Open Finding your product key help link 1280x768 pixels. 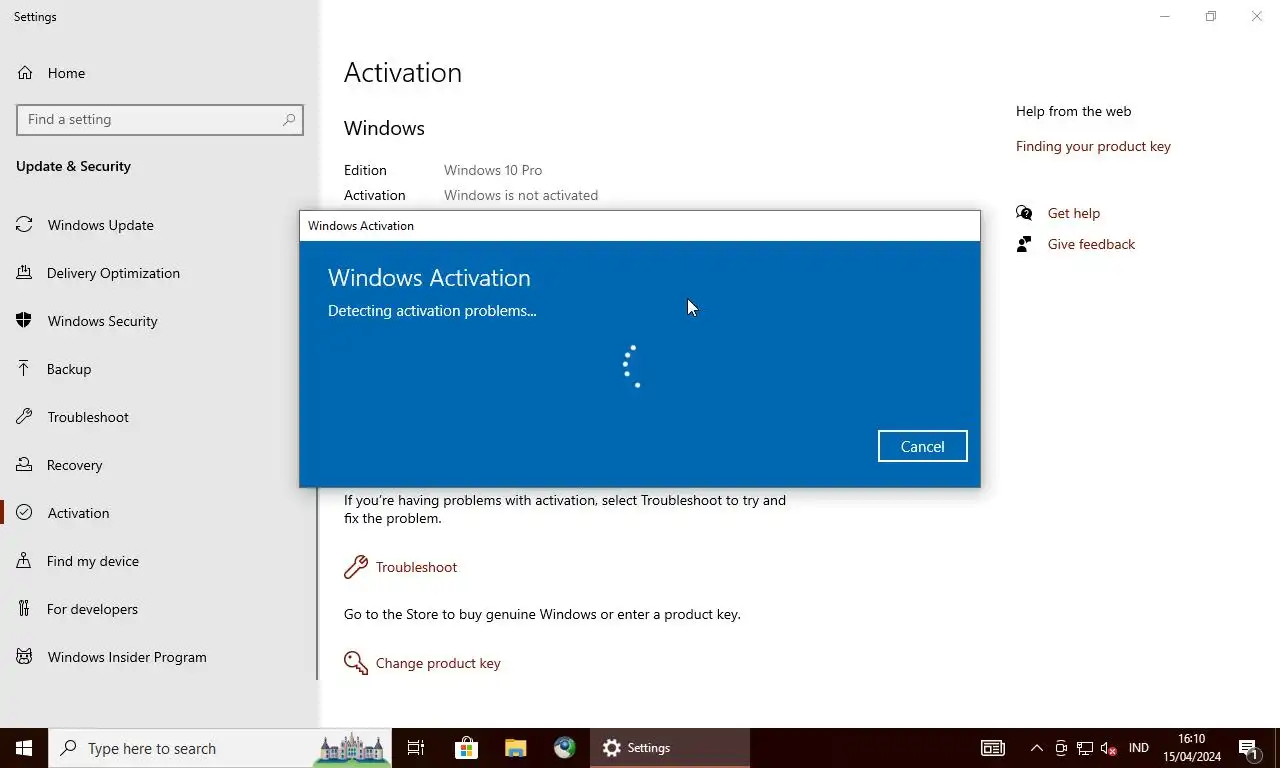point(1093,146)
